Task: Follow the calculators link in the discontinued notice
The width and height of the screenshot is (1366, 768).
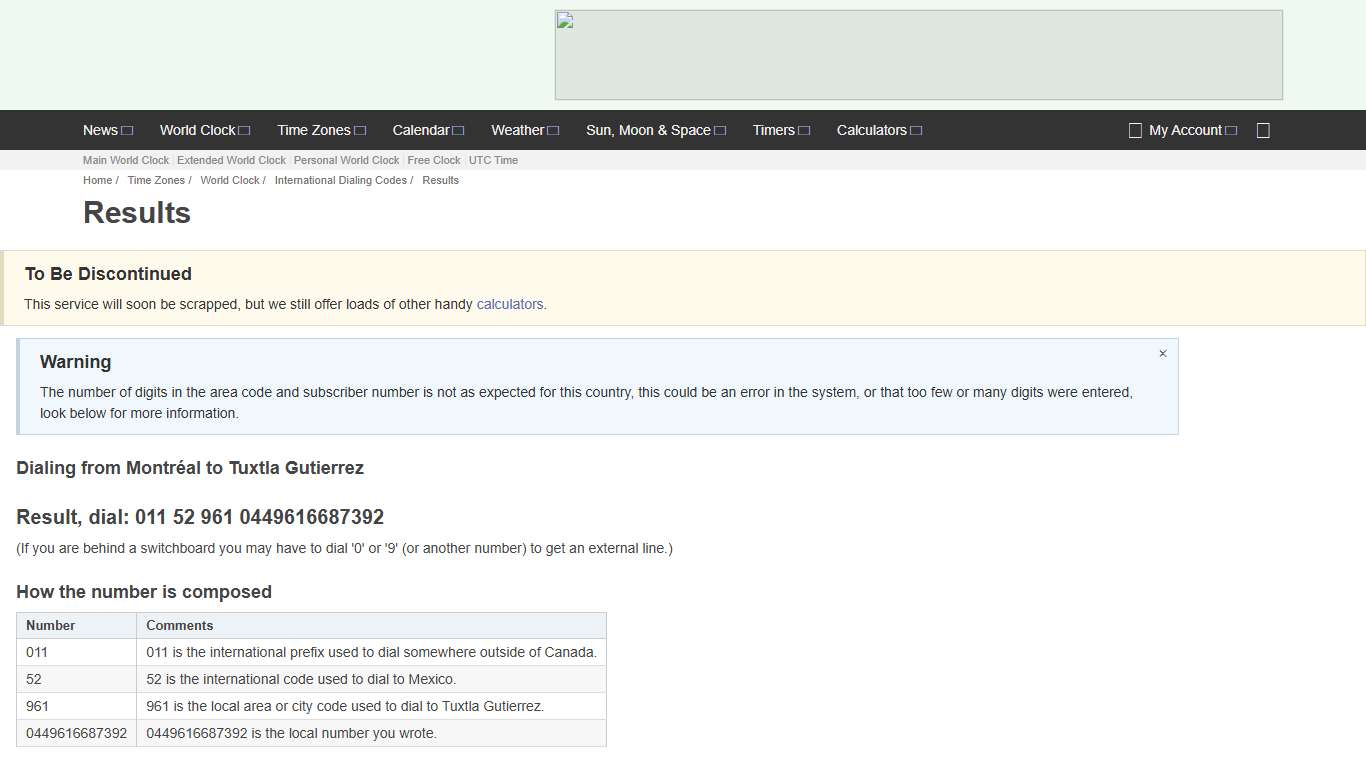Action: [x=510, y=304]
